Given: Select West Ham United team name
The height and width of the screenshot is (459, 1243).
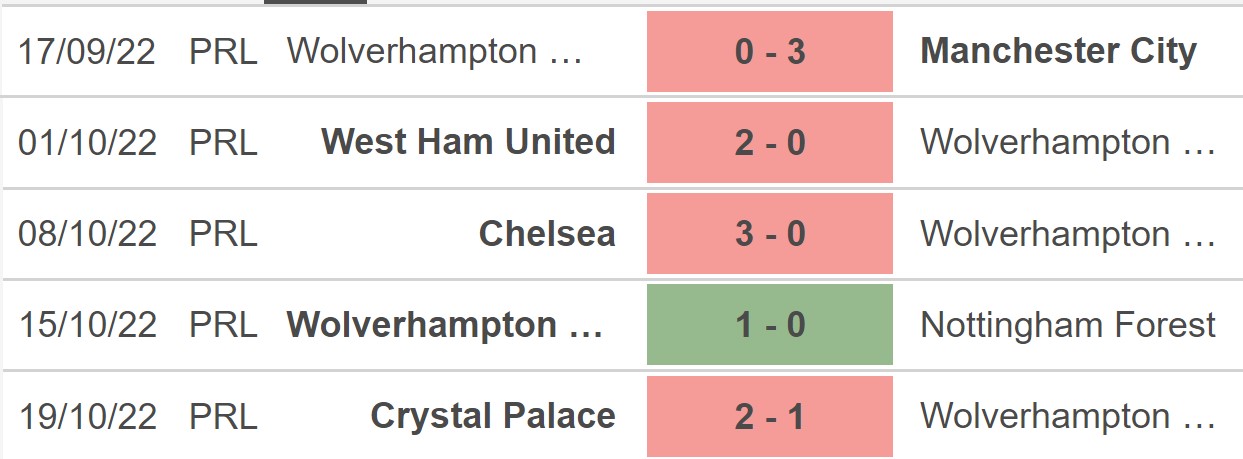Looking at the screenshot, I should tap(468, 142).
